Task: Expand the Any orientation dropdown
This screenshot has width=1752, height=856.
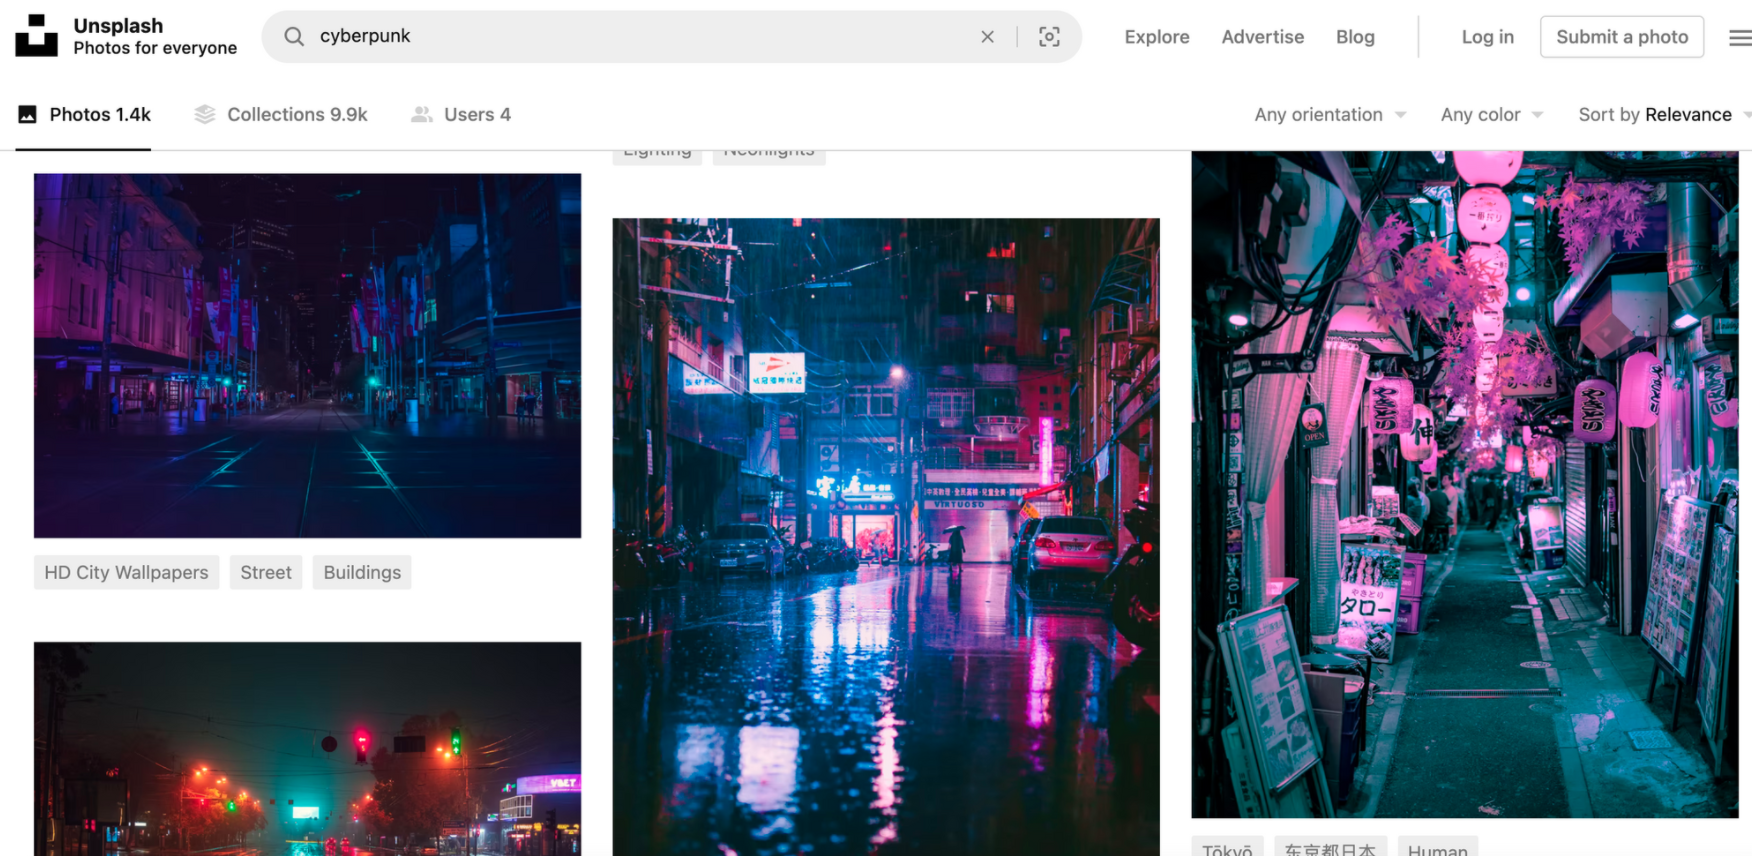Action: coord(1330,115)
